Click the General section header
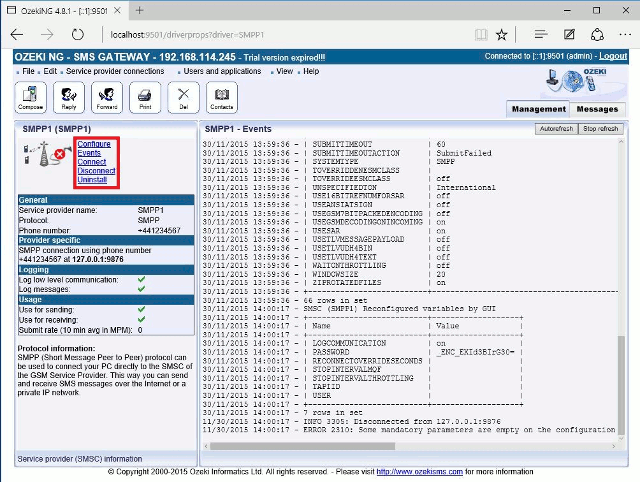This screenshot has height=482, width=640. 106,200
